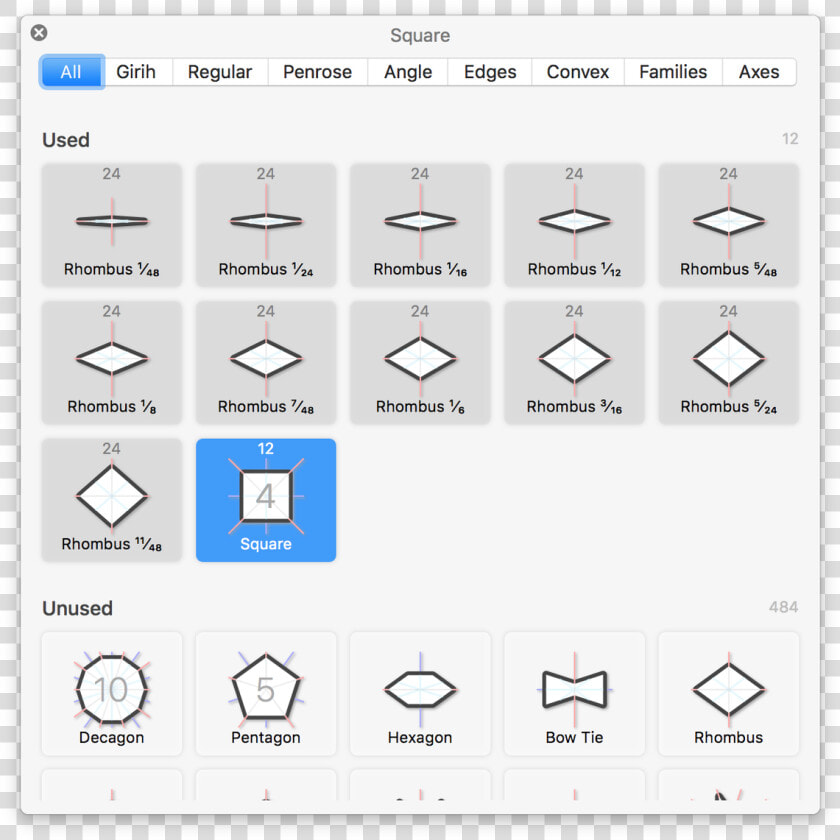This screenshot has height=840, width=840.
Task: Select the Rhombus 1/48 tile
Action: tap(111, 225)
